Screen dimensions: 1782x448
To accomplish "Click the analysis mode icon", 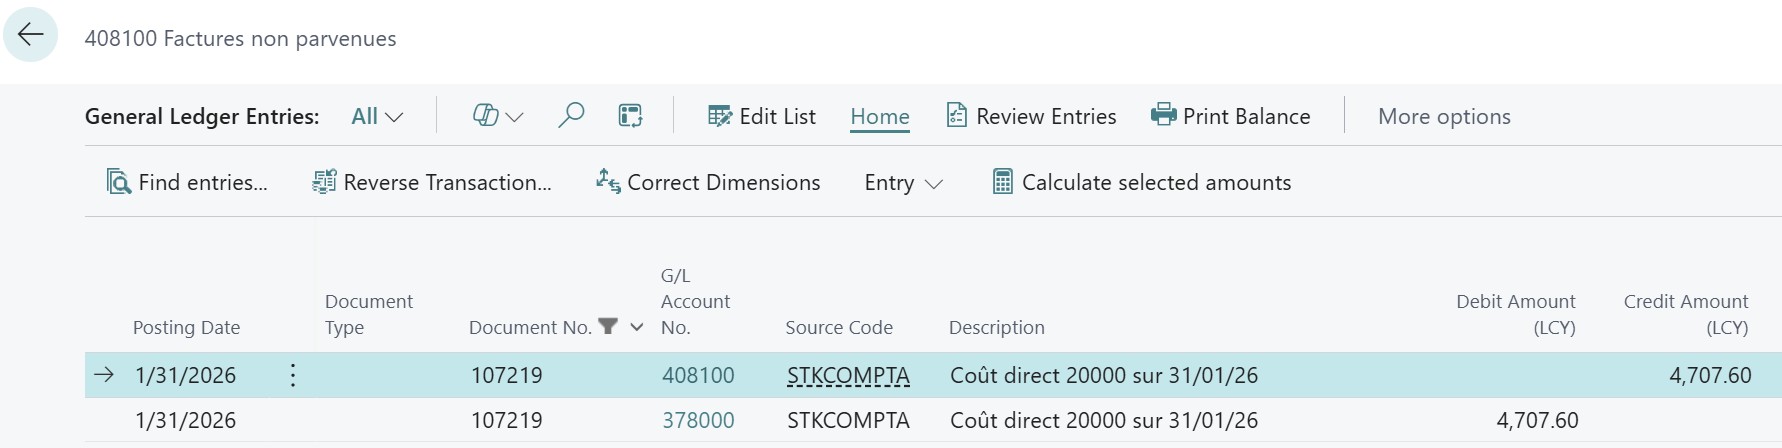I will [630, 116].
